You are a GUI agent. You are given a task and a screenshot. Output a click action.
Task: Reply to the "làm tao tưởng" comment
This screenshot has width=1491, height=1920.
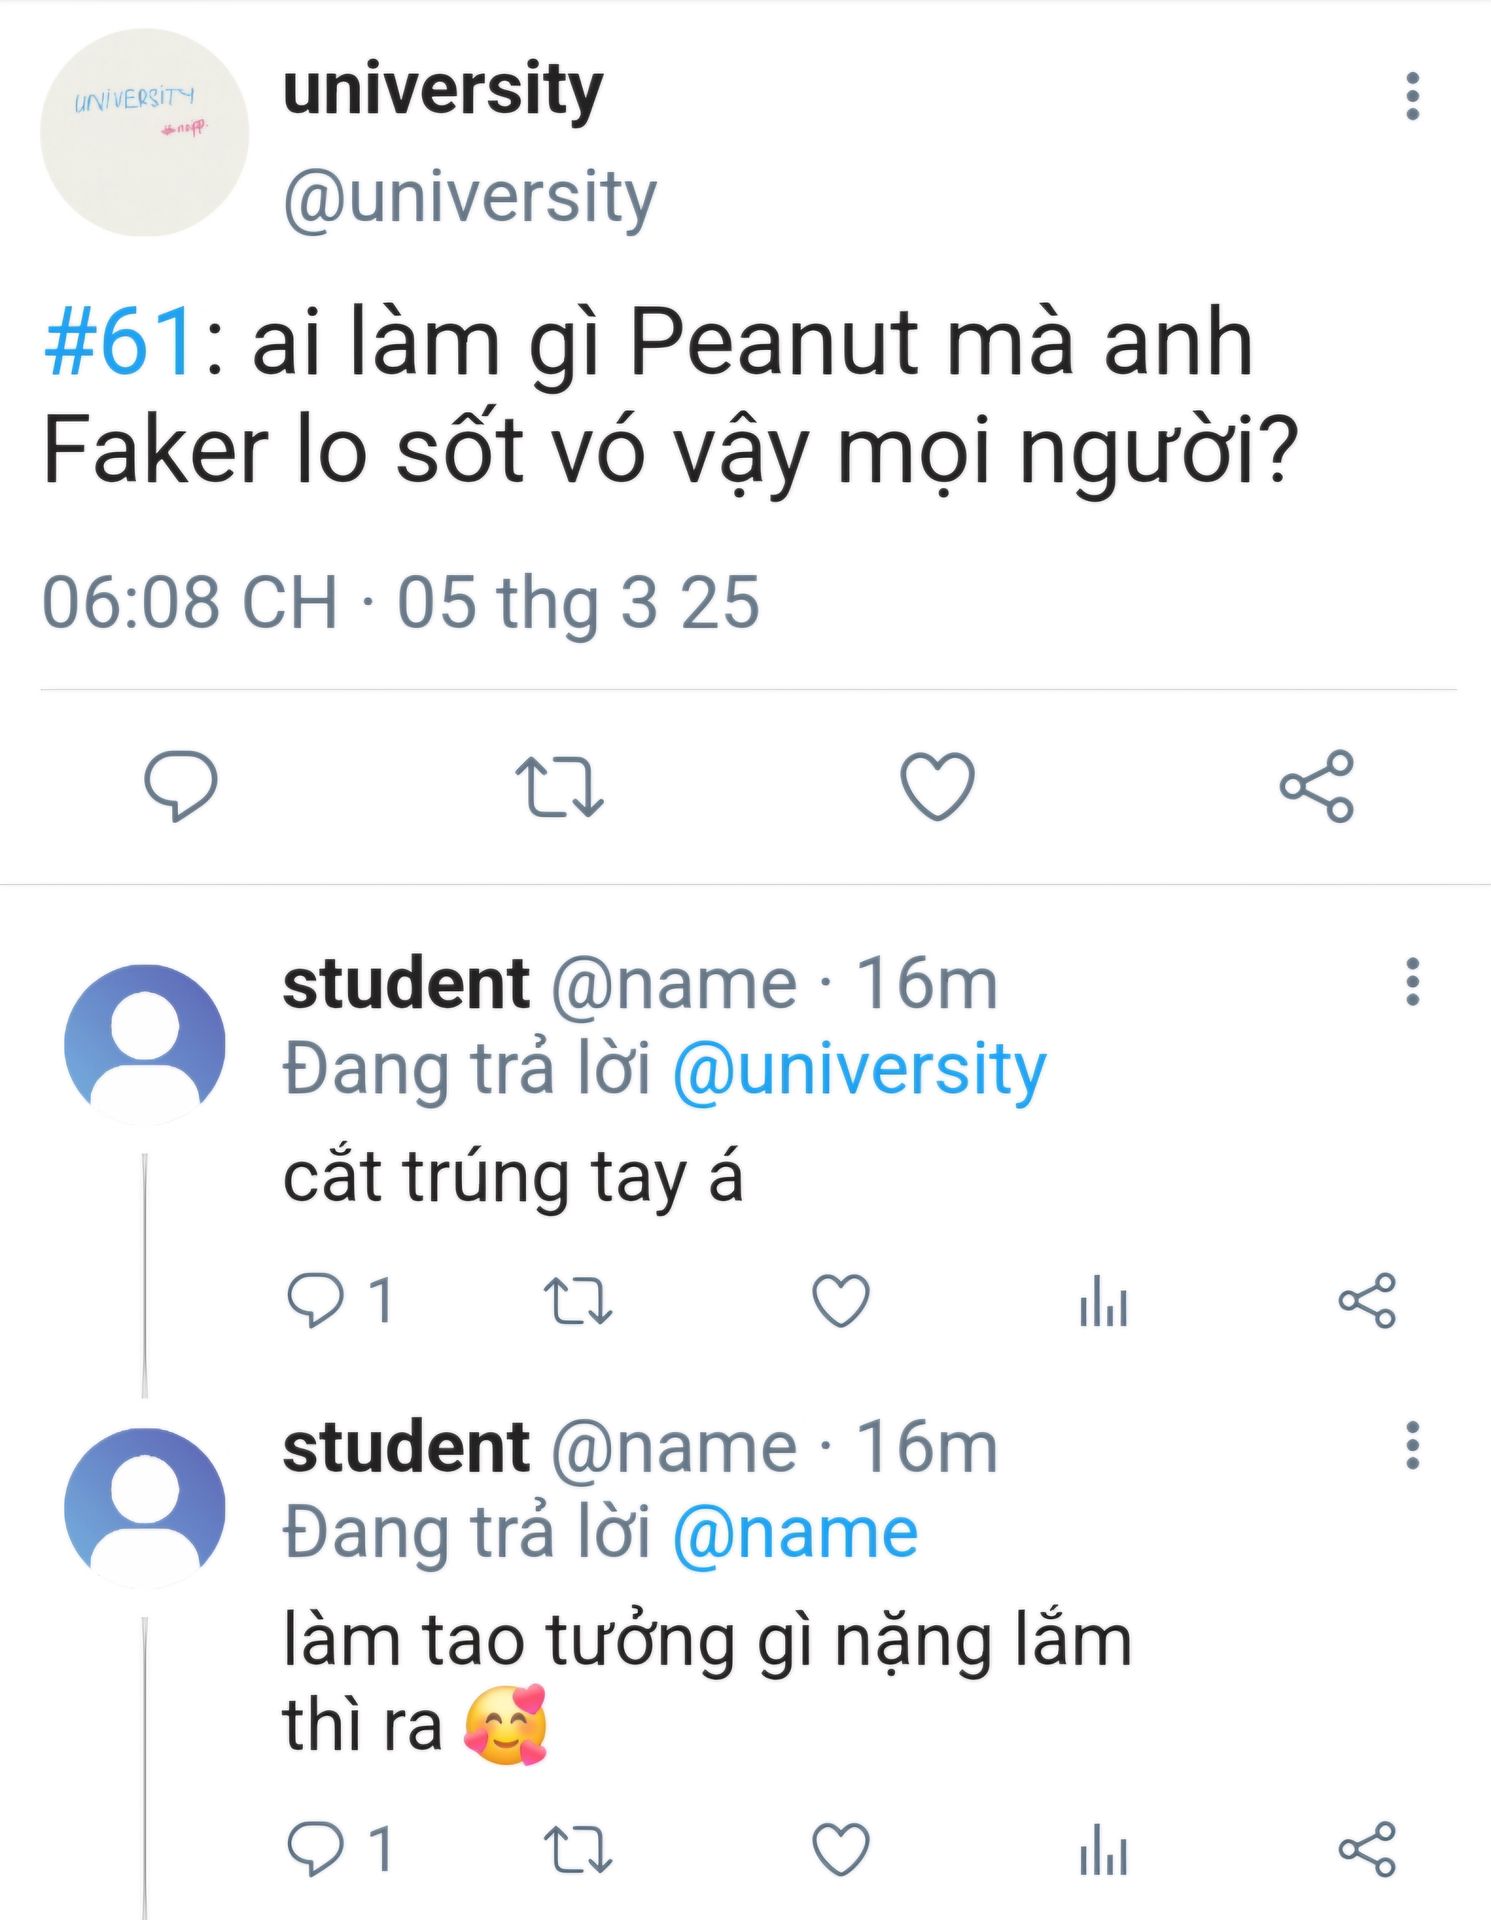click(x=316, y=1848)
